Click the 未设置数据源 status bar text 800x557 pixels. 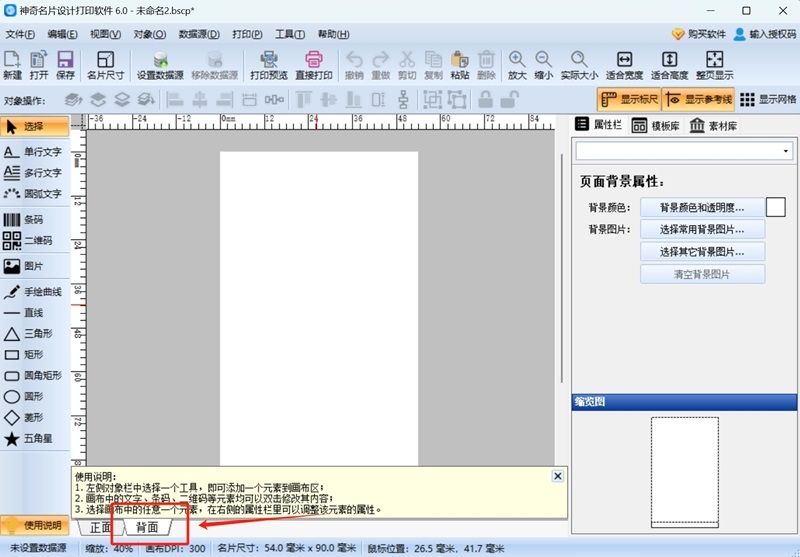click(x=39, y=548)
